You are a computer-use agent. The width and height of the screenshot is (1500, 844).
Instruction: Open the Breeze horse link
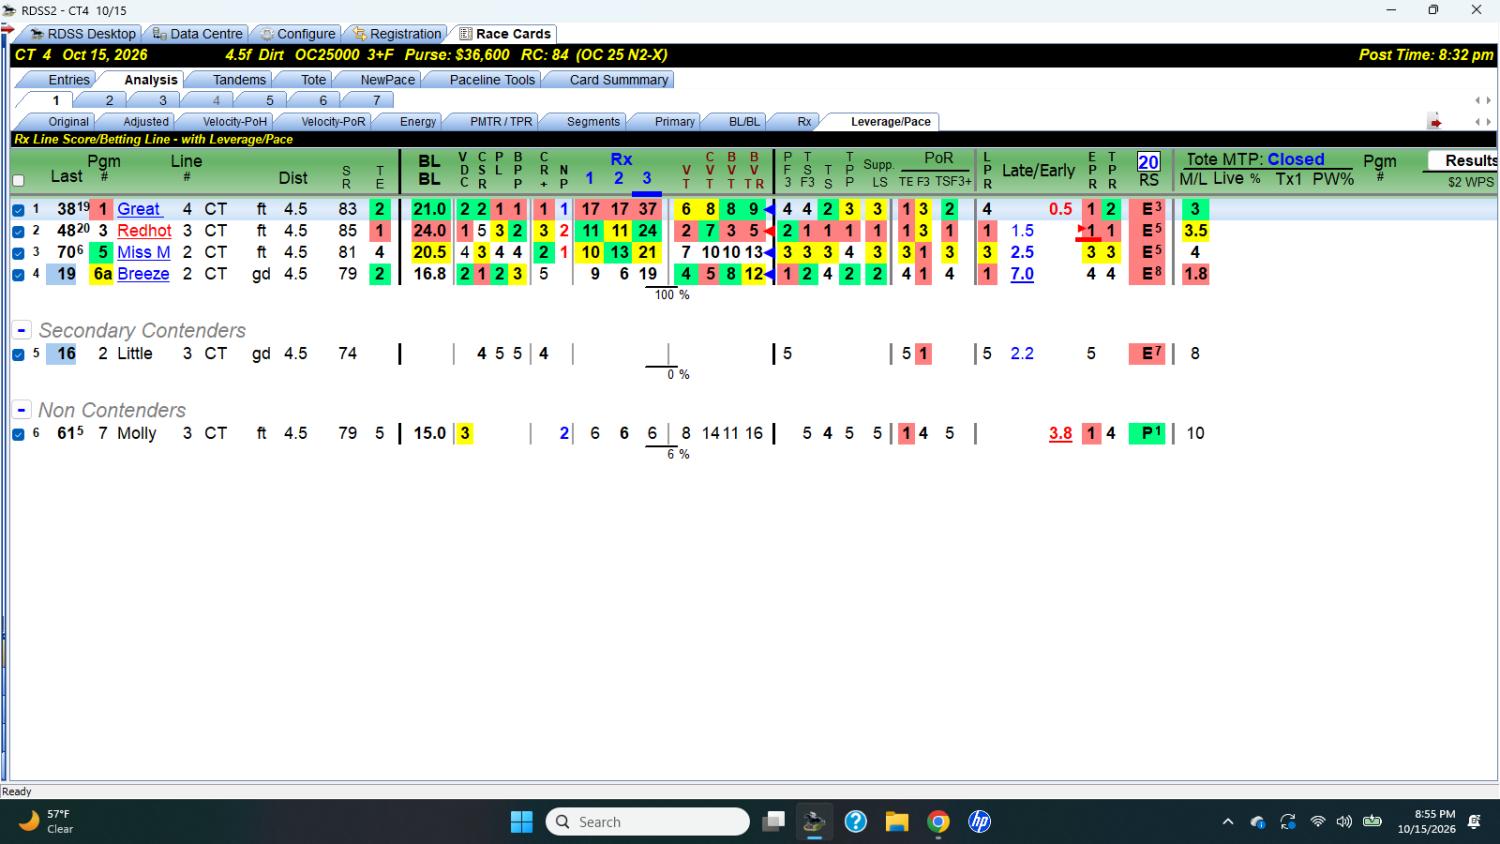click(143, 274)
